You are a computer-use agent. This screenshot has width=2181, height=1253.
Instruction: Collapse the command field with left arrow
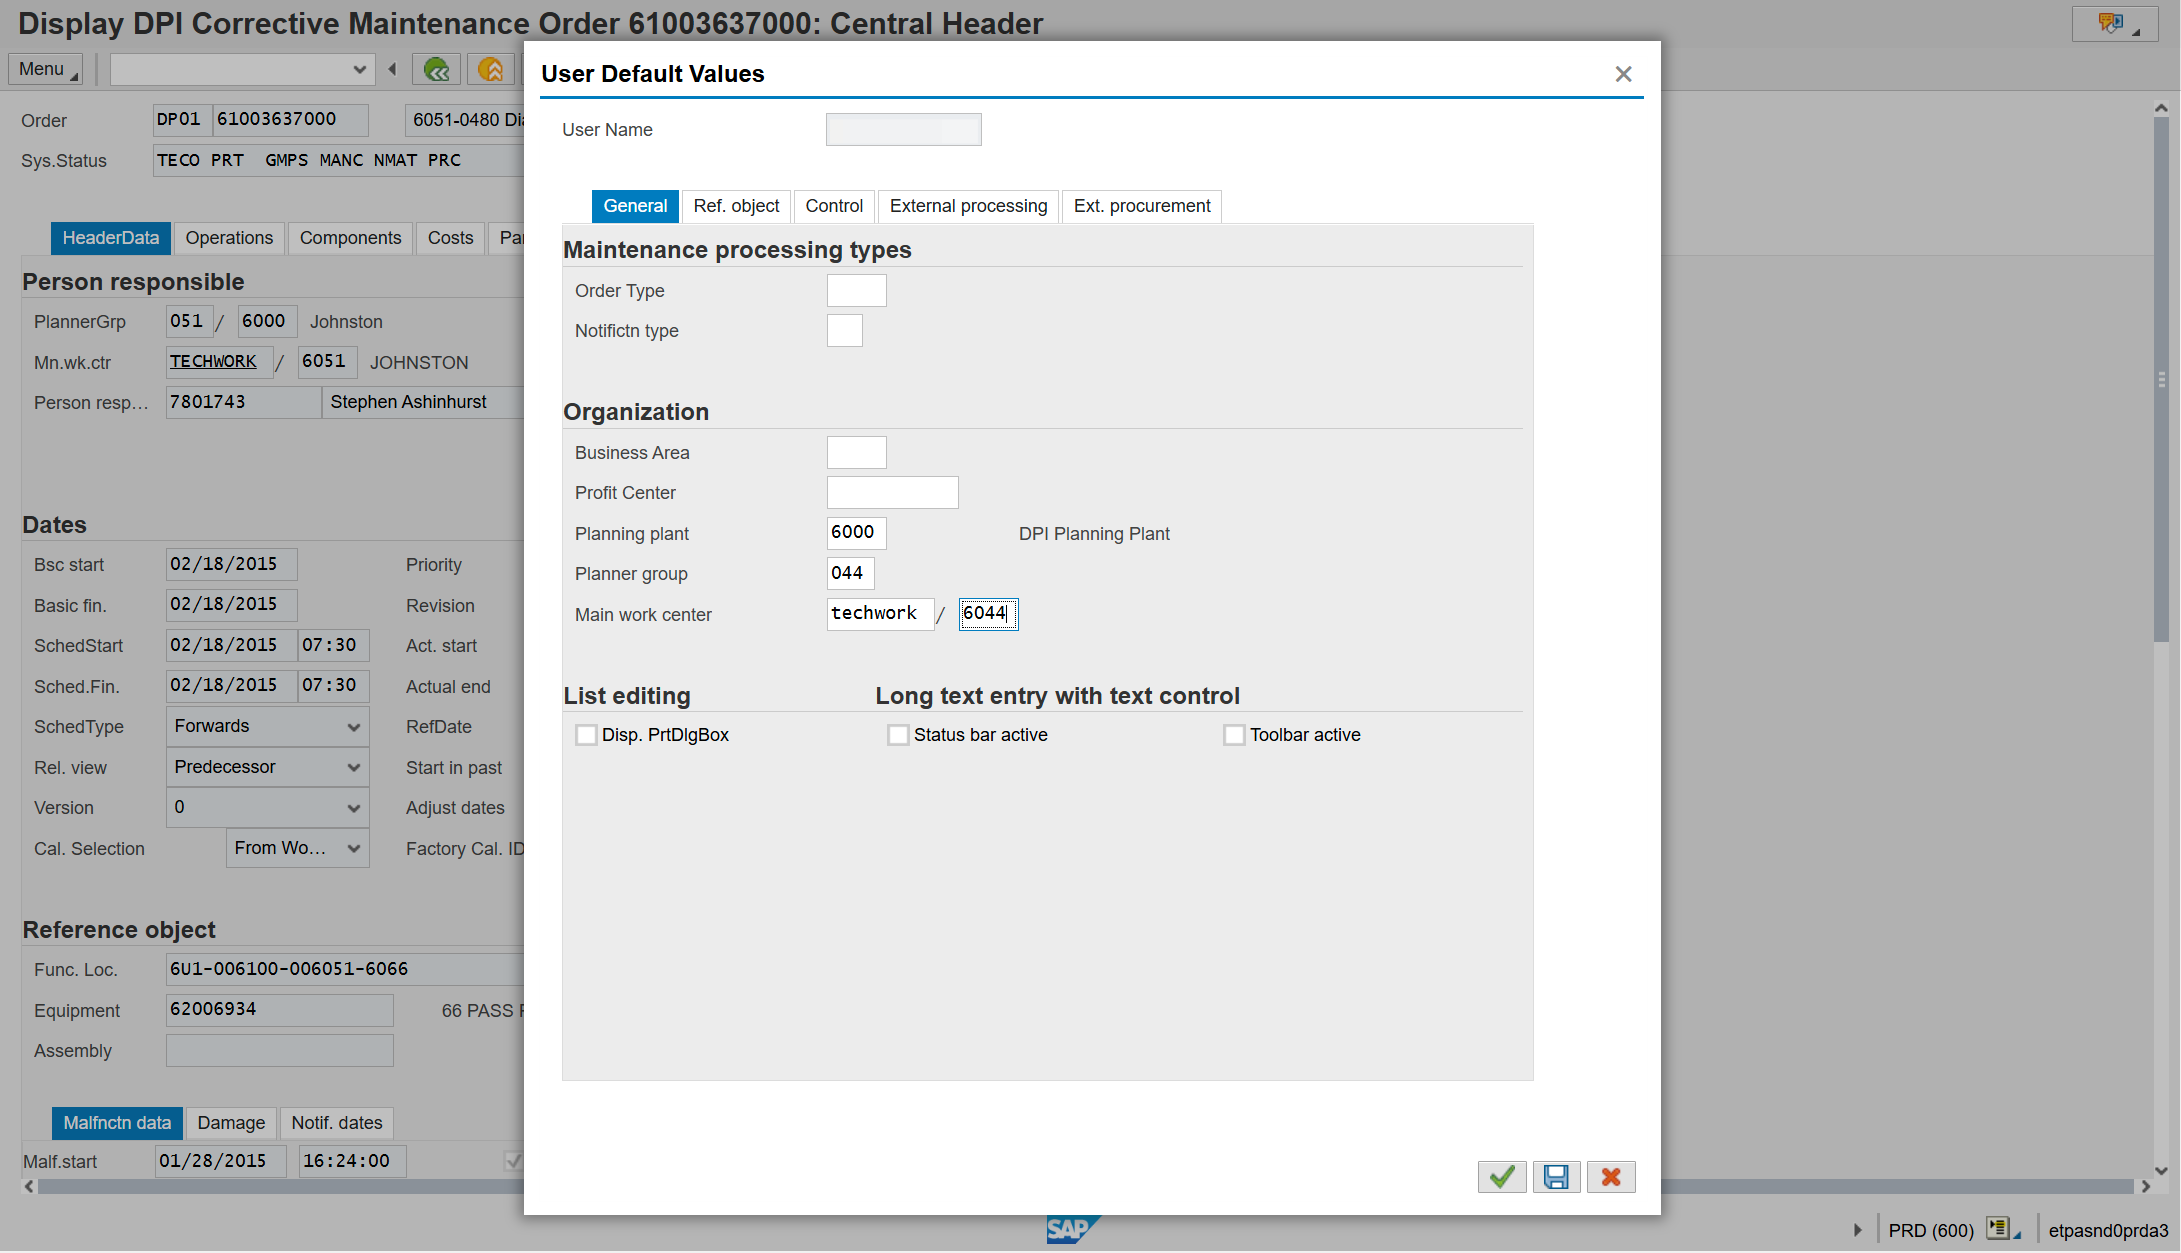click(392, 69)
